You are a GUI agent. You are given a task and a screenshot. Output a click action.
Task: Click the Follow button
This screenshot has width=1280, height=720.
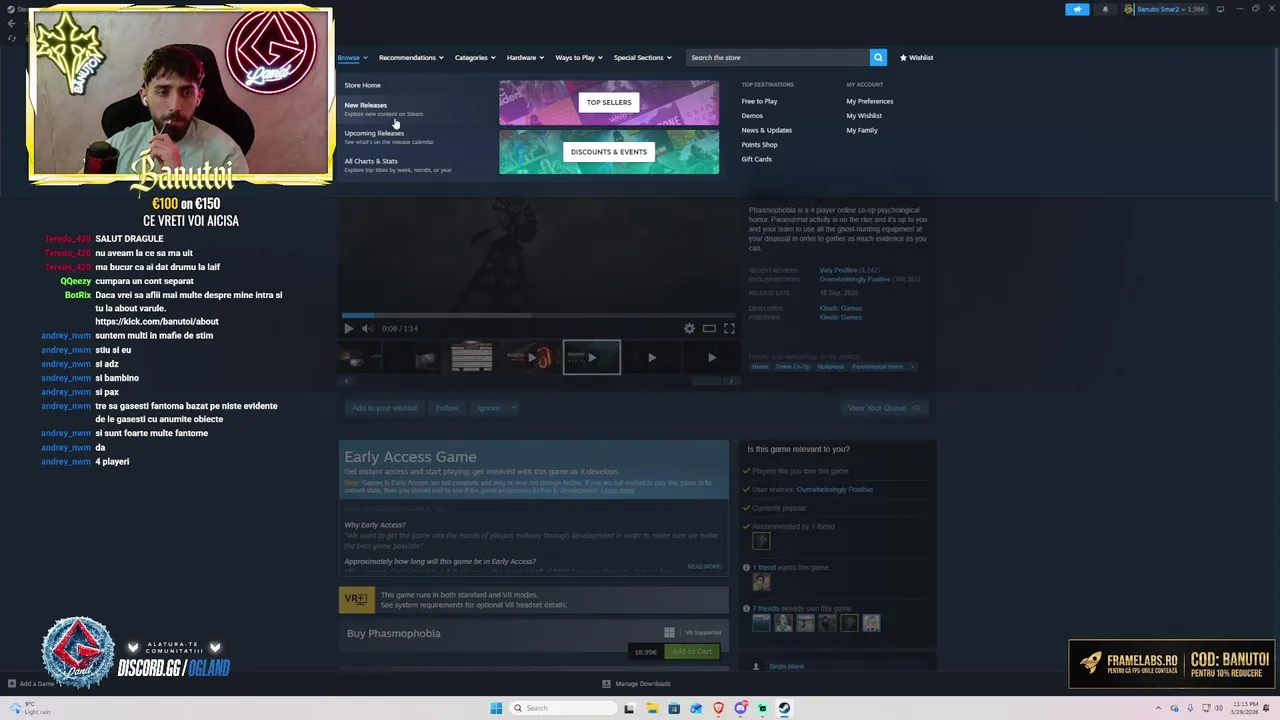pos(447,408)
